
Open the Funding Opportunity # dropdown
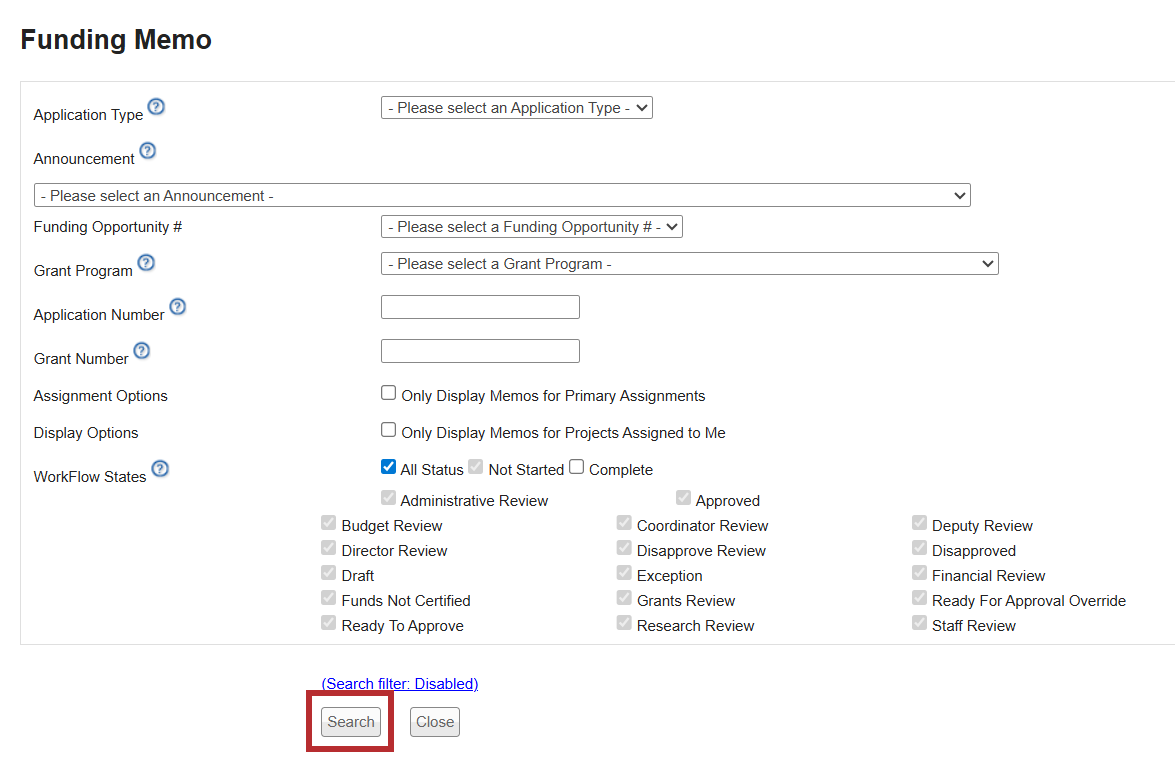tap(531, 227)
